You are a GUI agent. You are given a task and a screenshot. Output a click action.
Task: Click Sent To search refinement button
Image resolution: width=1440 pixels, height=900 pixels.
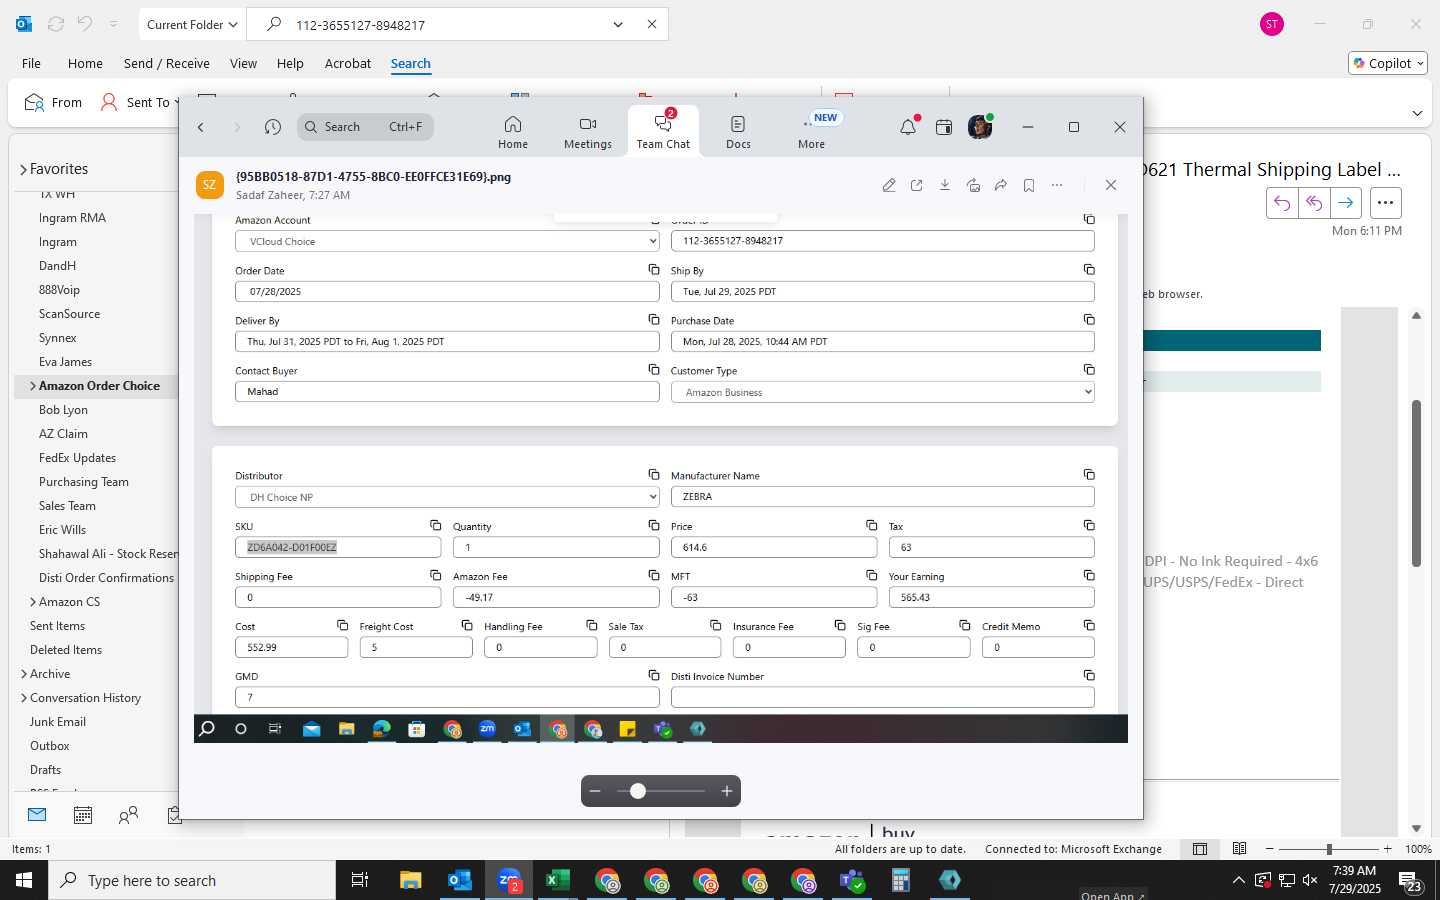[138, 102]
